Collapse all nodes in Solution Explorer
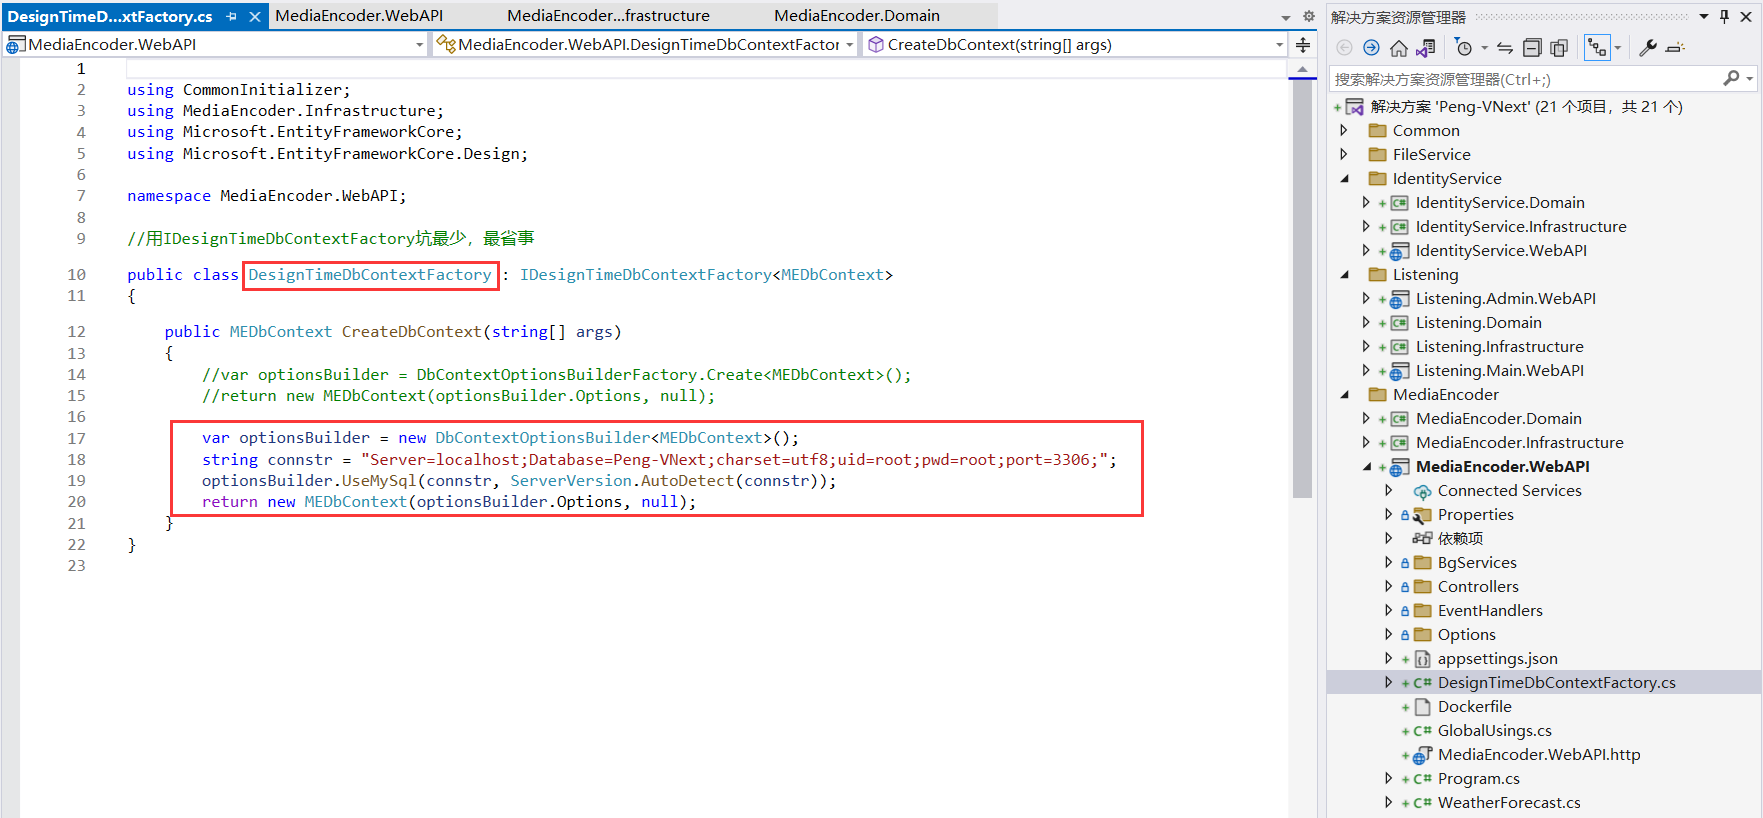The height and width of the screenshot is (818, 1763). coord(1532,47)
